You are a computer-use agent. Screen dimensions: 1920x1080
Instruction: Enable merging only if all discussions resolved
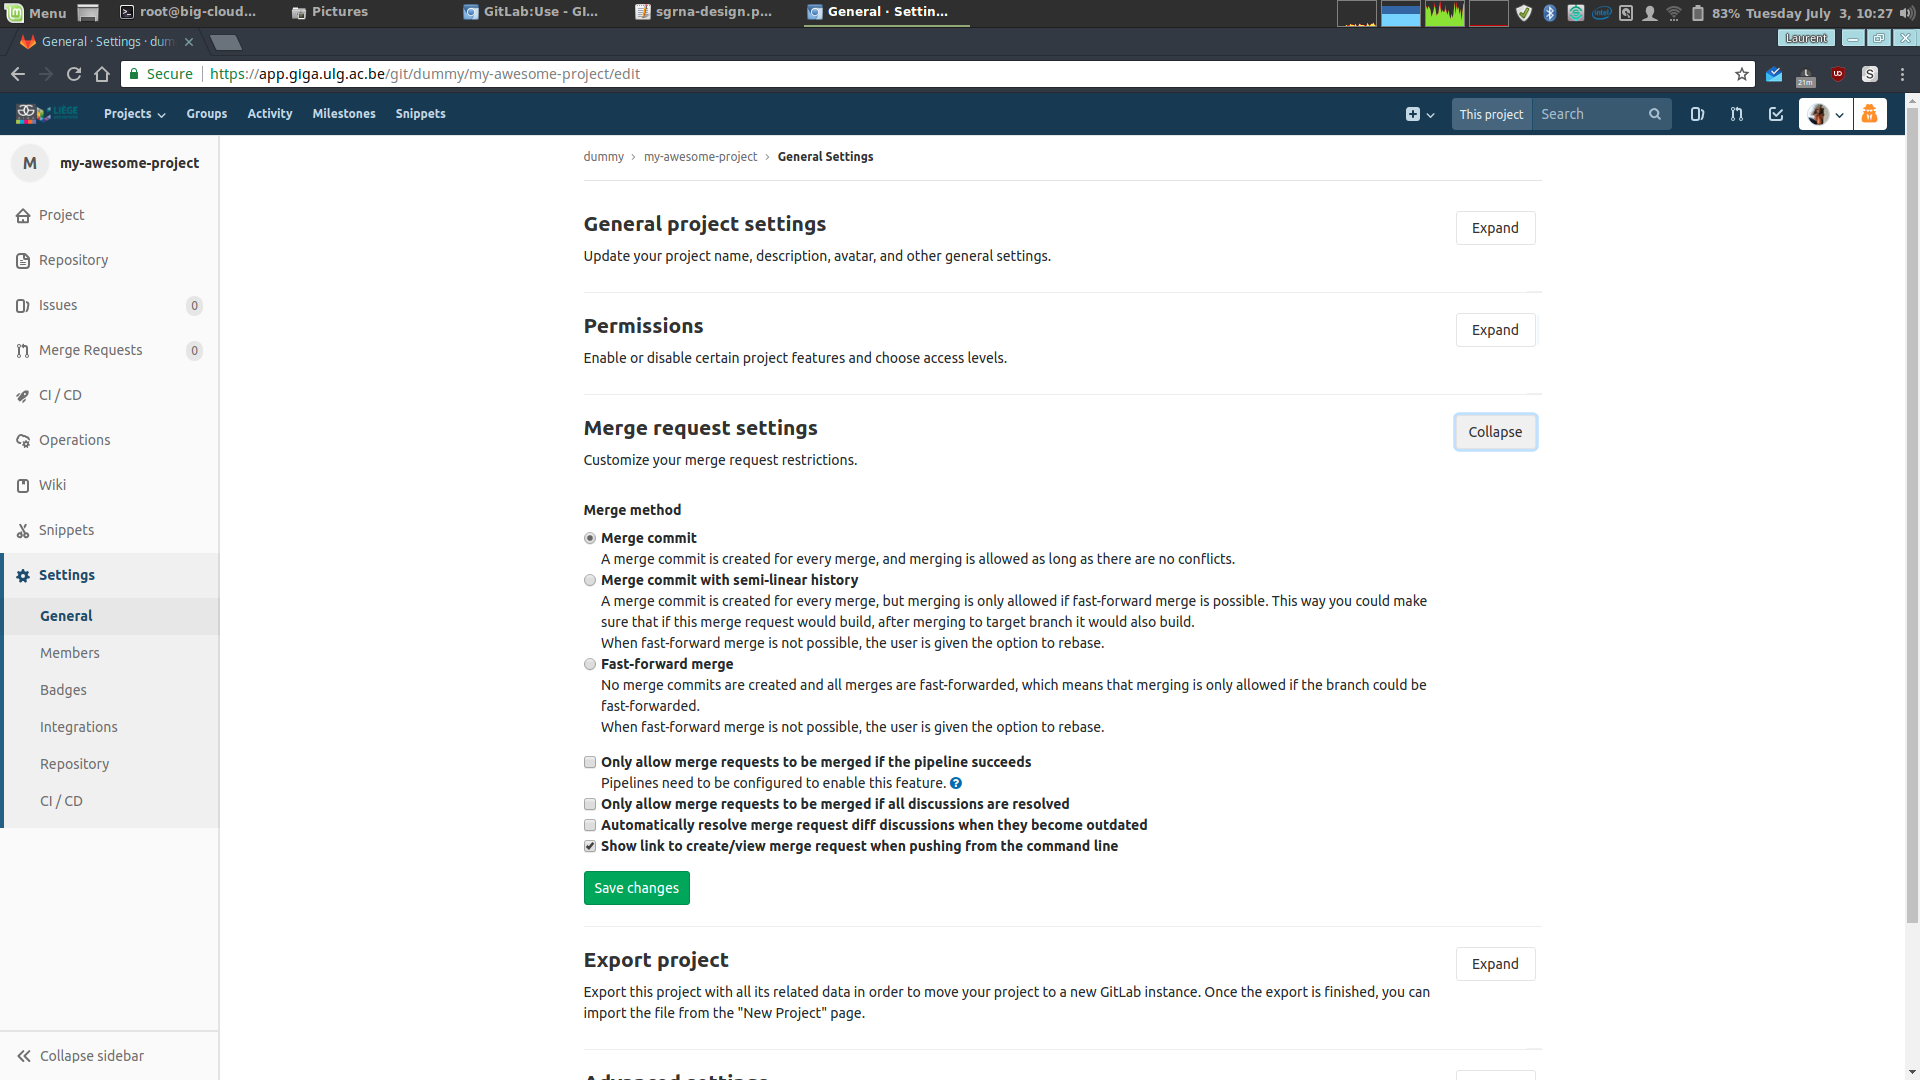[590, 804]
